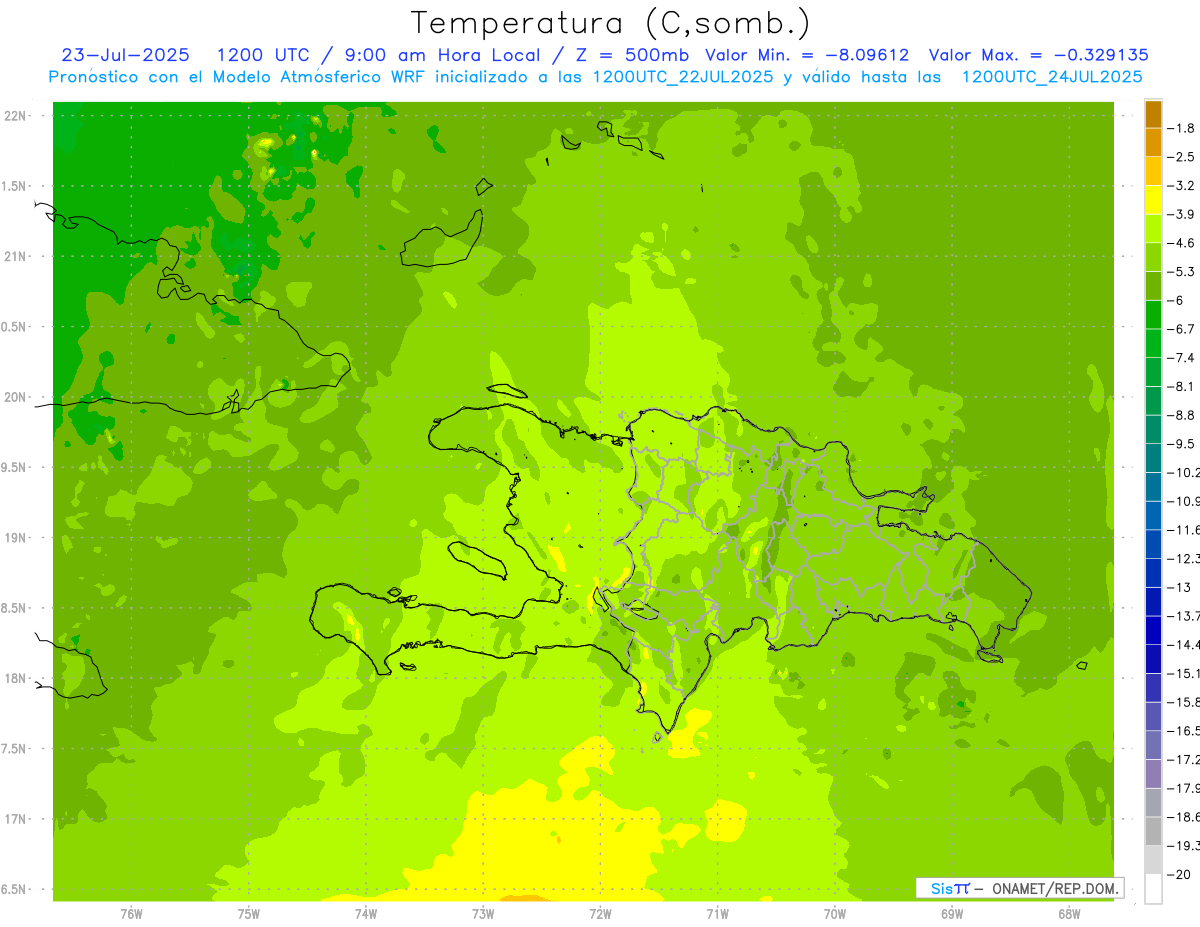Click the title "Temperatura (C,somb.)"
The height and width of the screenshot is (927, 1200).
(611, 23)
